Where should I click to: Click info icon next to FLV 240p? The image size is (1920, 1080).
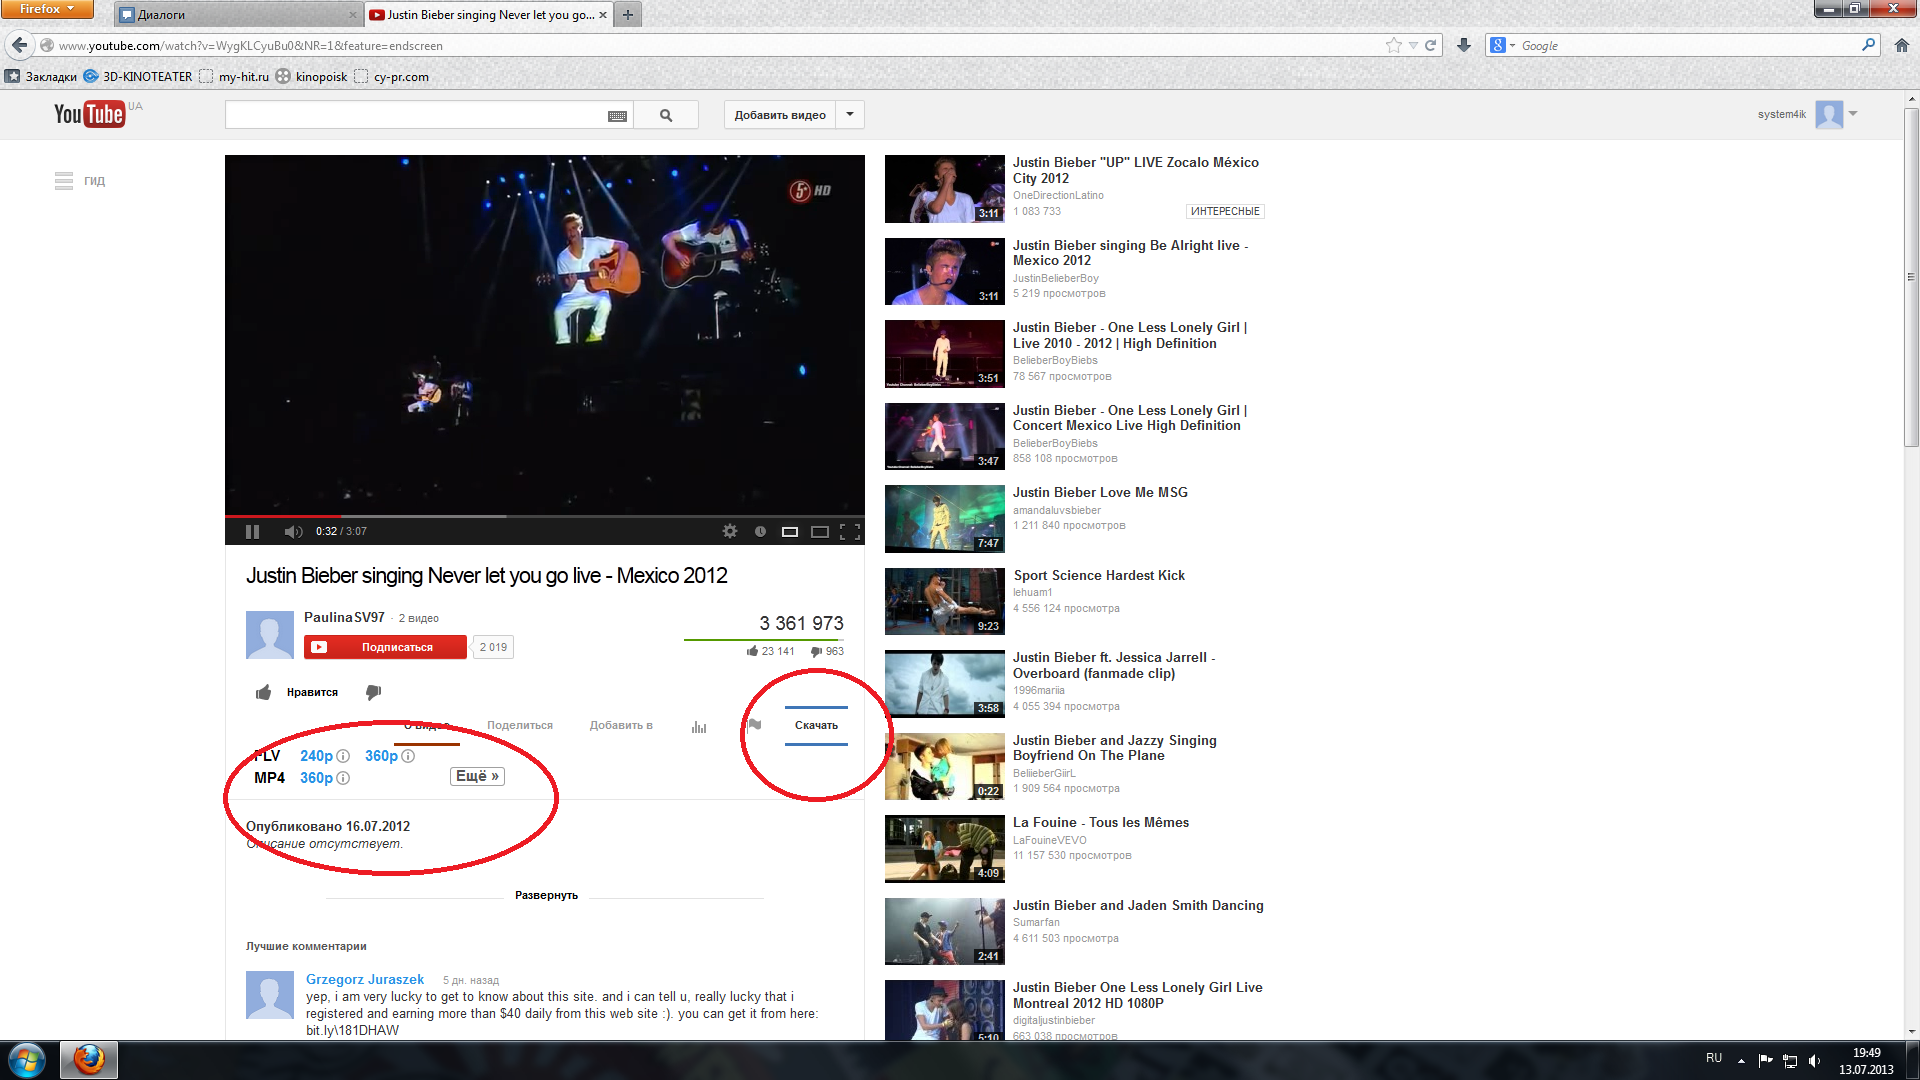click(x=343, y=756)
